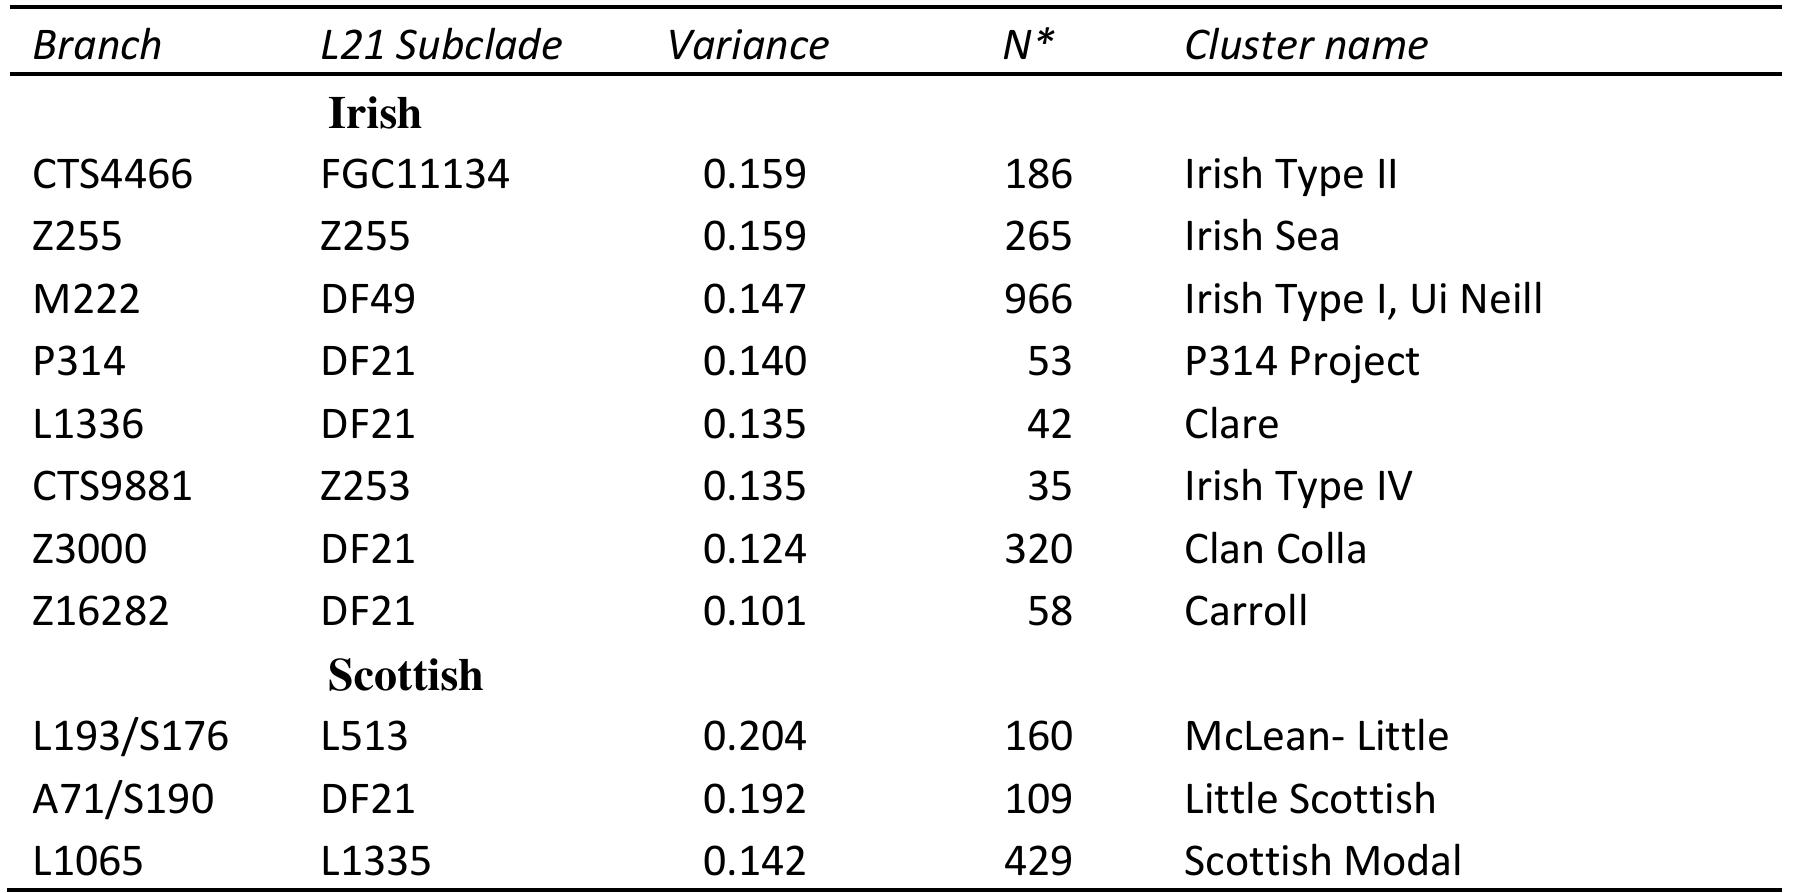Viewport: 1796px width, 893px height.
Task: Click the Z16282 branch cell
Action: click(x=101, y=611)
